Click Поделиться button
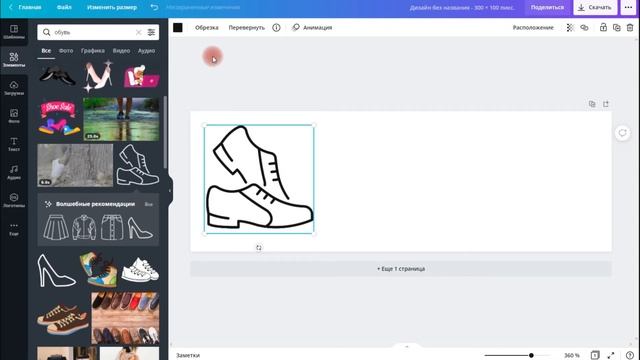 (x=547, y=7)
